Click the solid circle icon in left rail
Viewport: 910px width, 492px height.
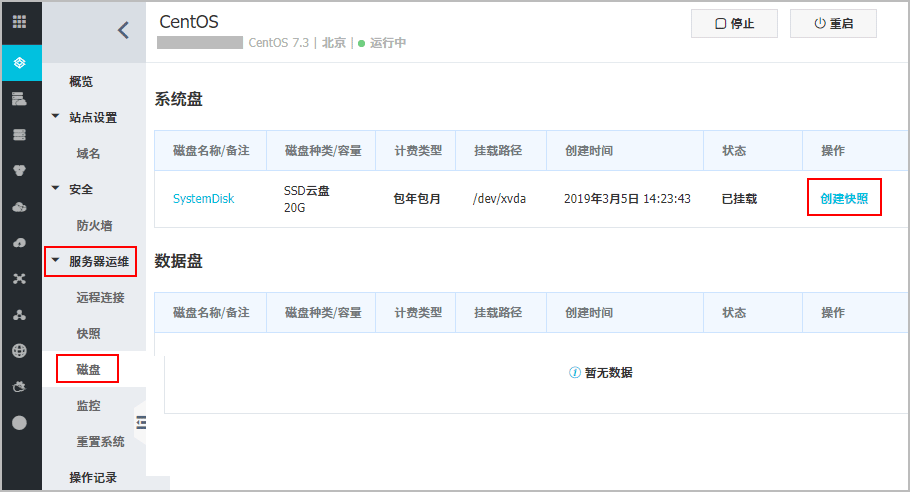tap(20, 422)
